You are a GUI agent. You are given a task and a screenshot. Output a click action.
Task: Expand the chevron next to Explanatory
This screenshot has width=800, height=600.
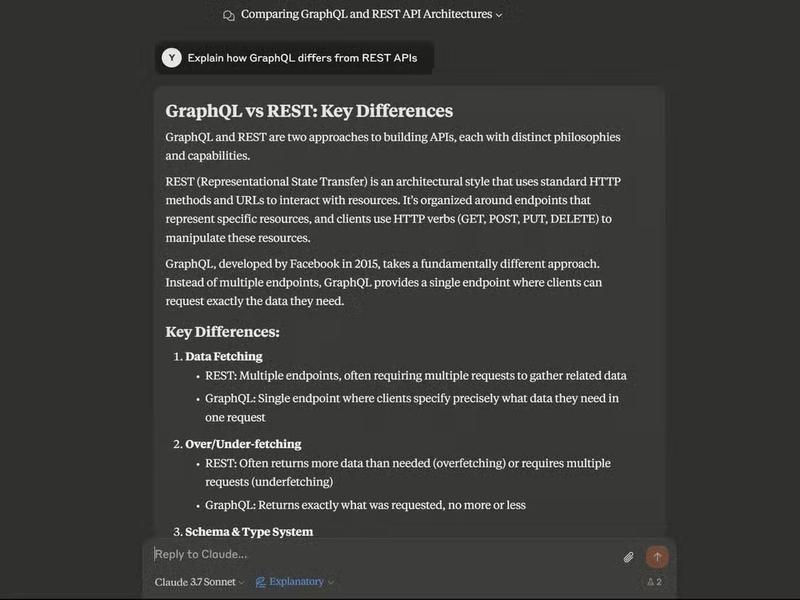331,582
